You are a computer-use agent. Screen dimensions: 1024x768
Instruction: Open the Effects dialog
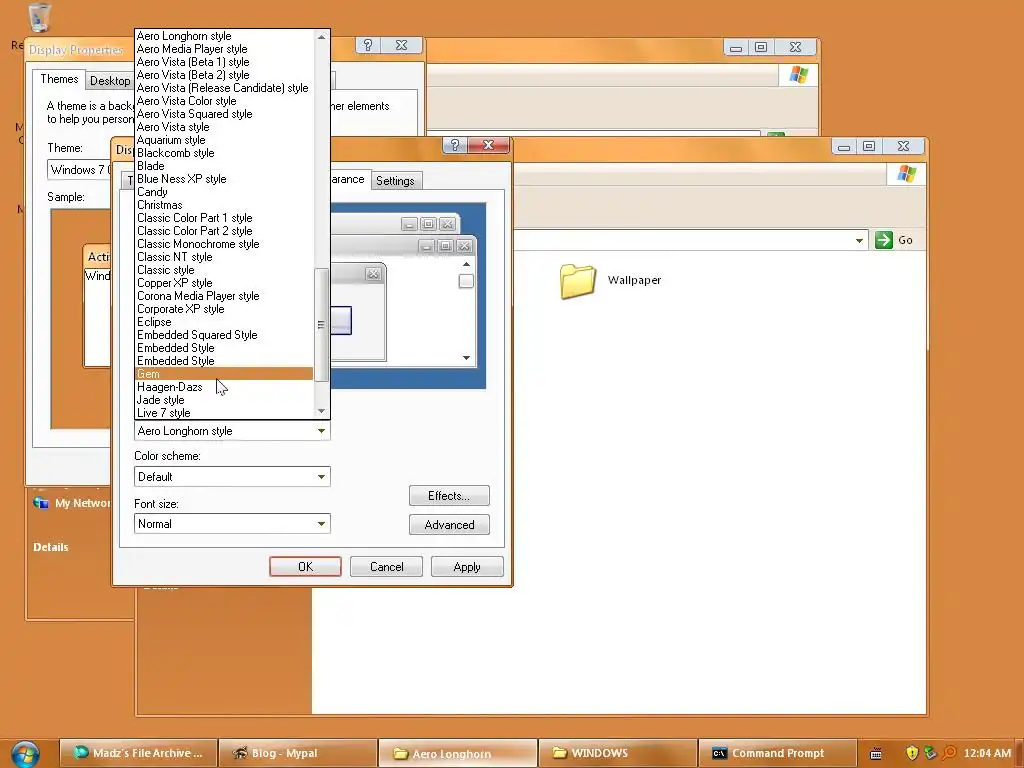449,496
